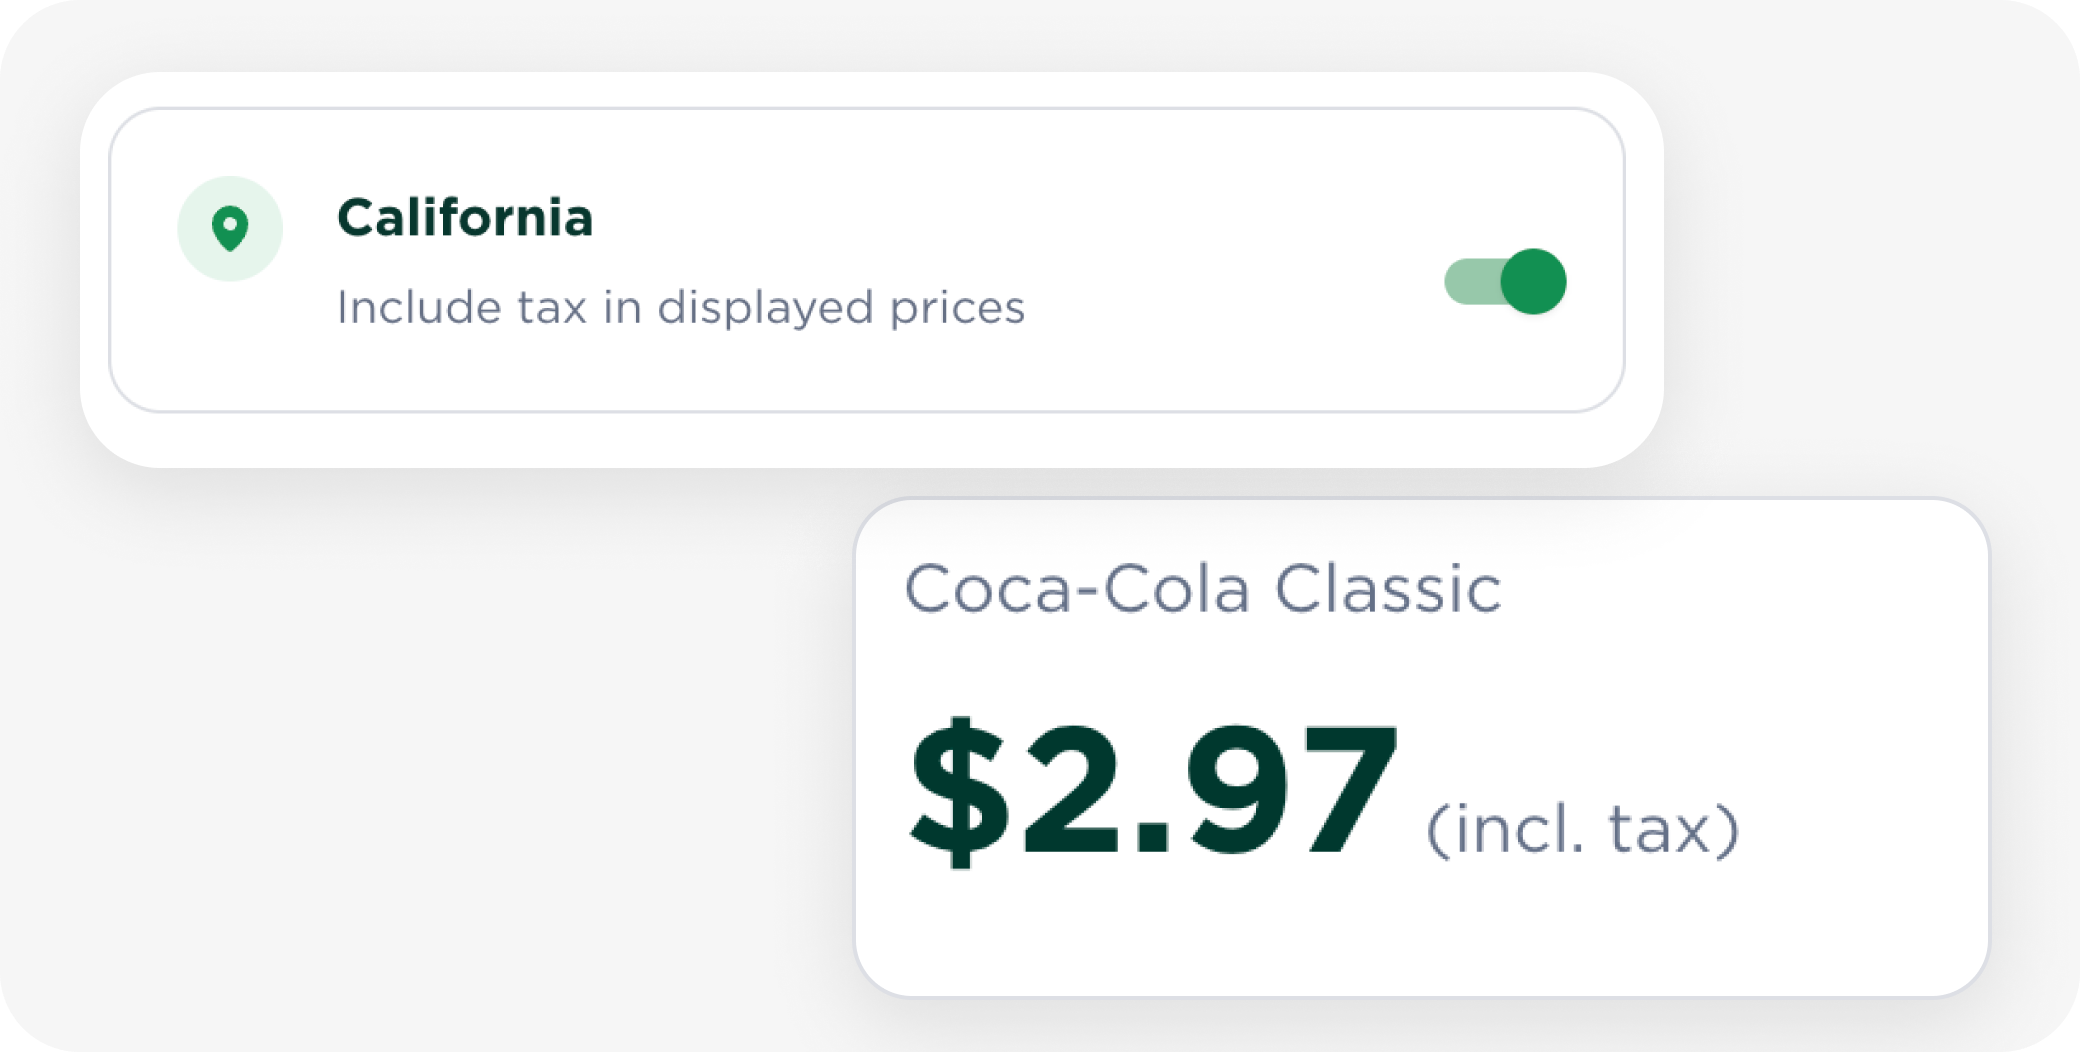Click the word "Include" in the tax setting

(417, 307)
